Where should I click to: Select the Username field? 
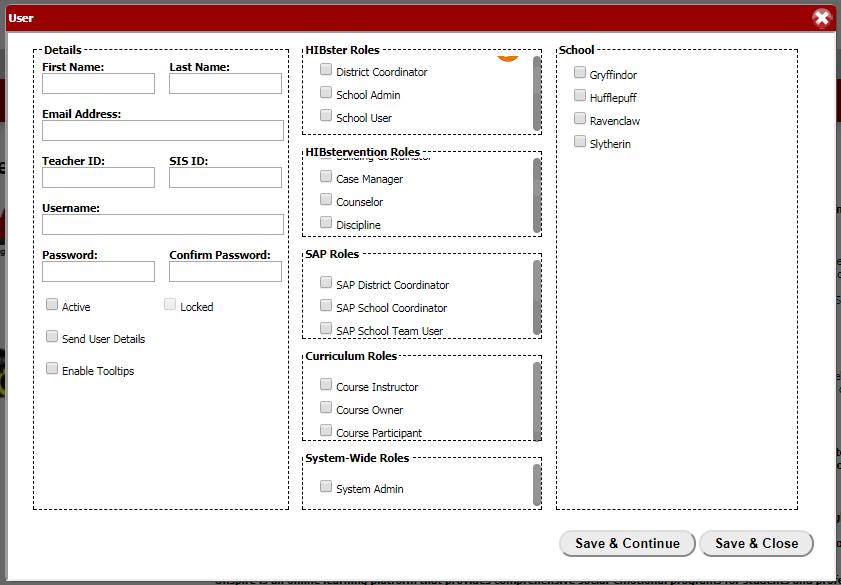click(x=163, y=225)
